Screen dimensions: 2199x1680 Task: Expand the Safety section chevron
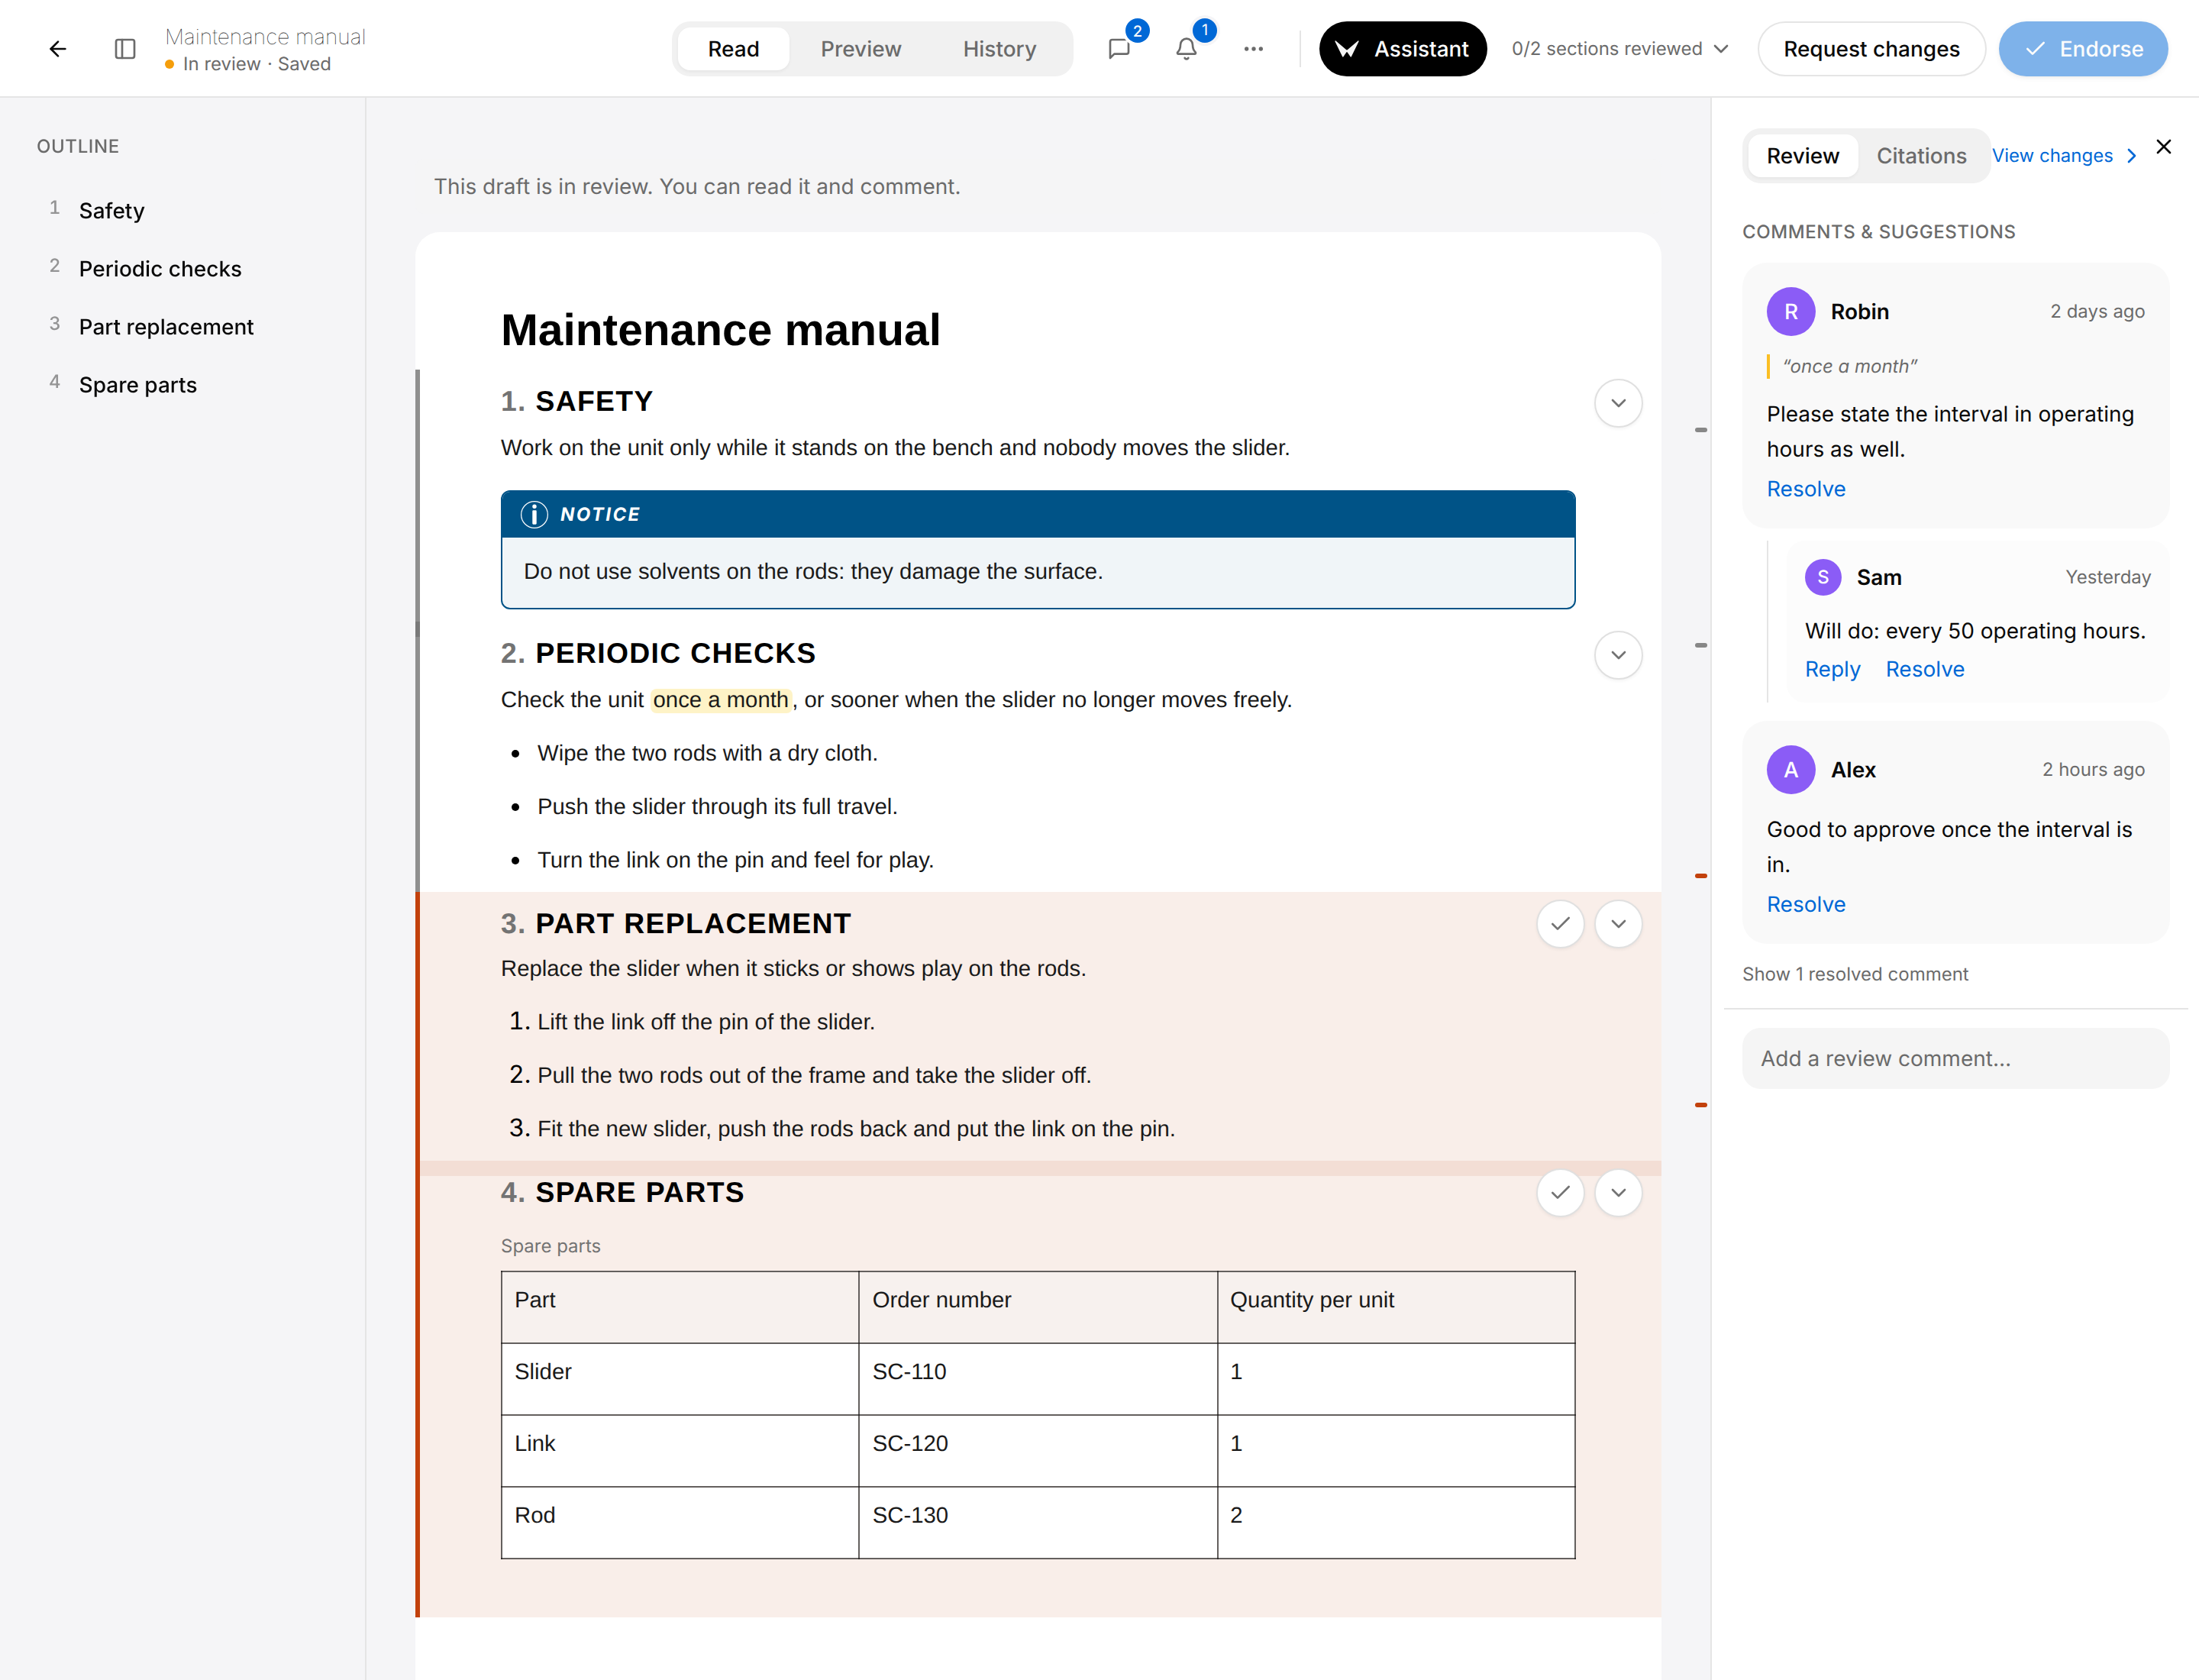click(x=1618, y=403)
